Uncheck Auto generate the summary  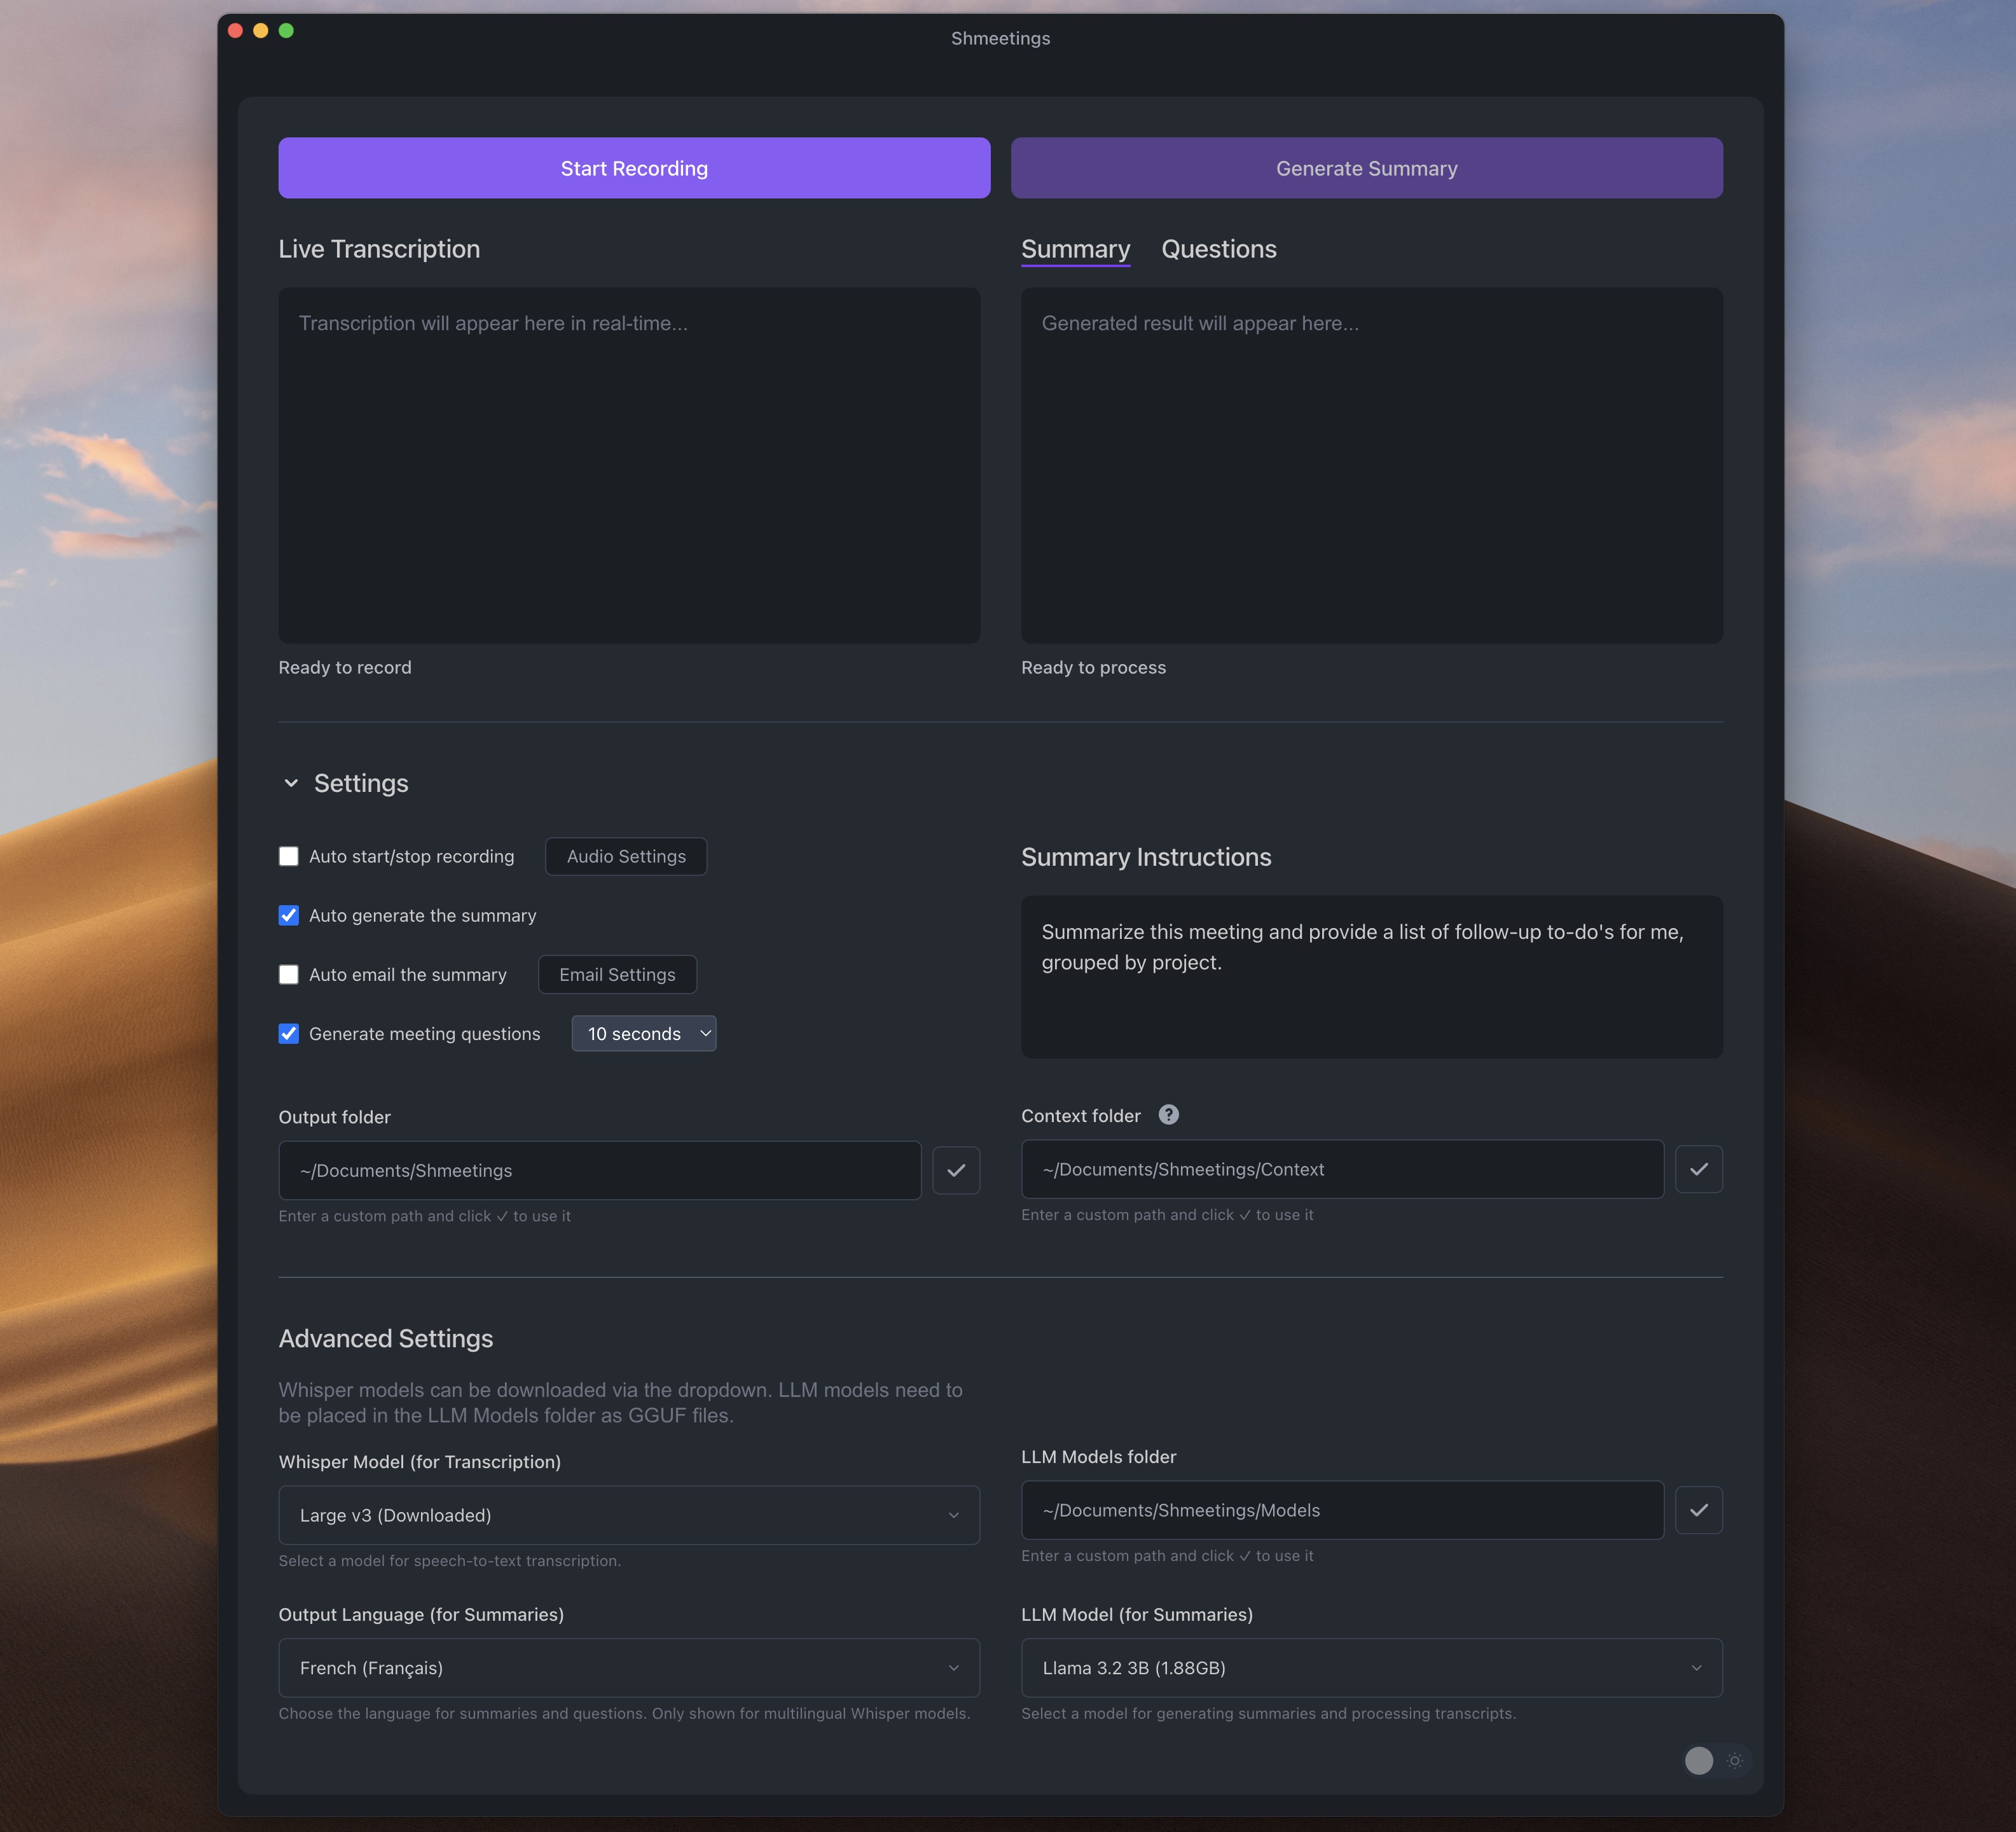point(289,915)
